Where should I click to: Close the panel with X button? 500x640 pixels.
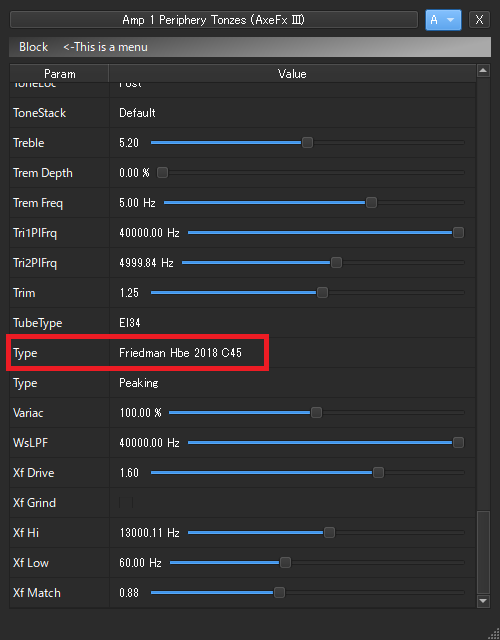(480, 20)
